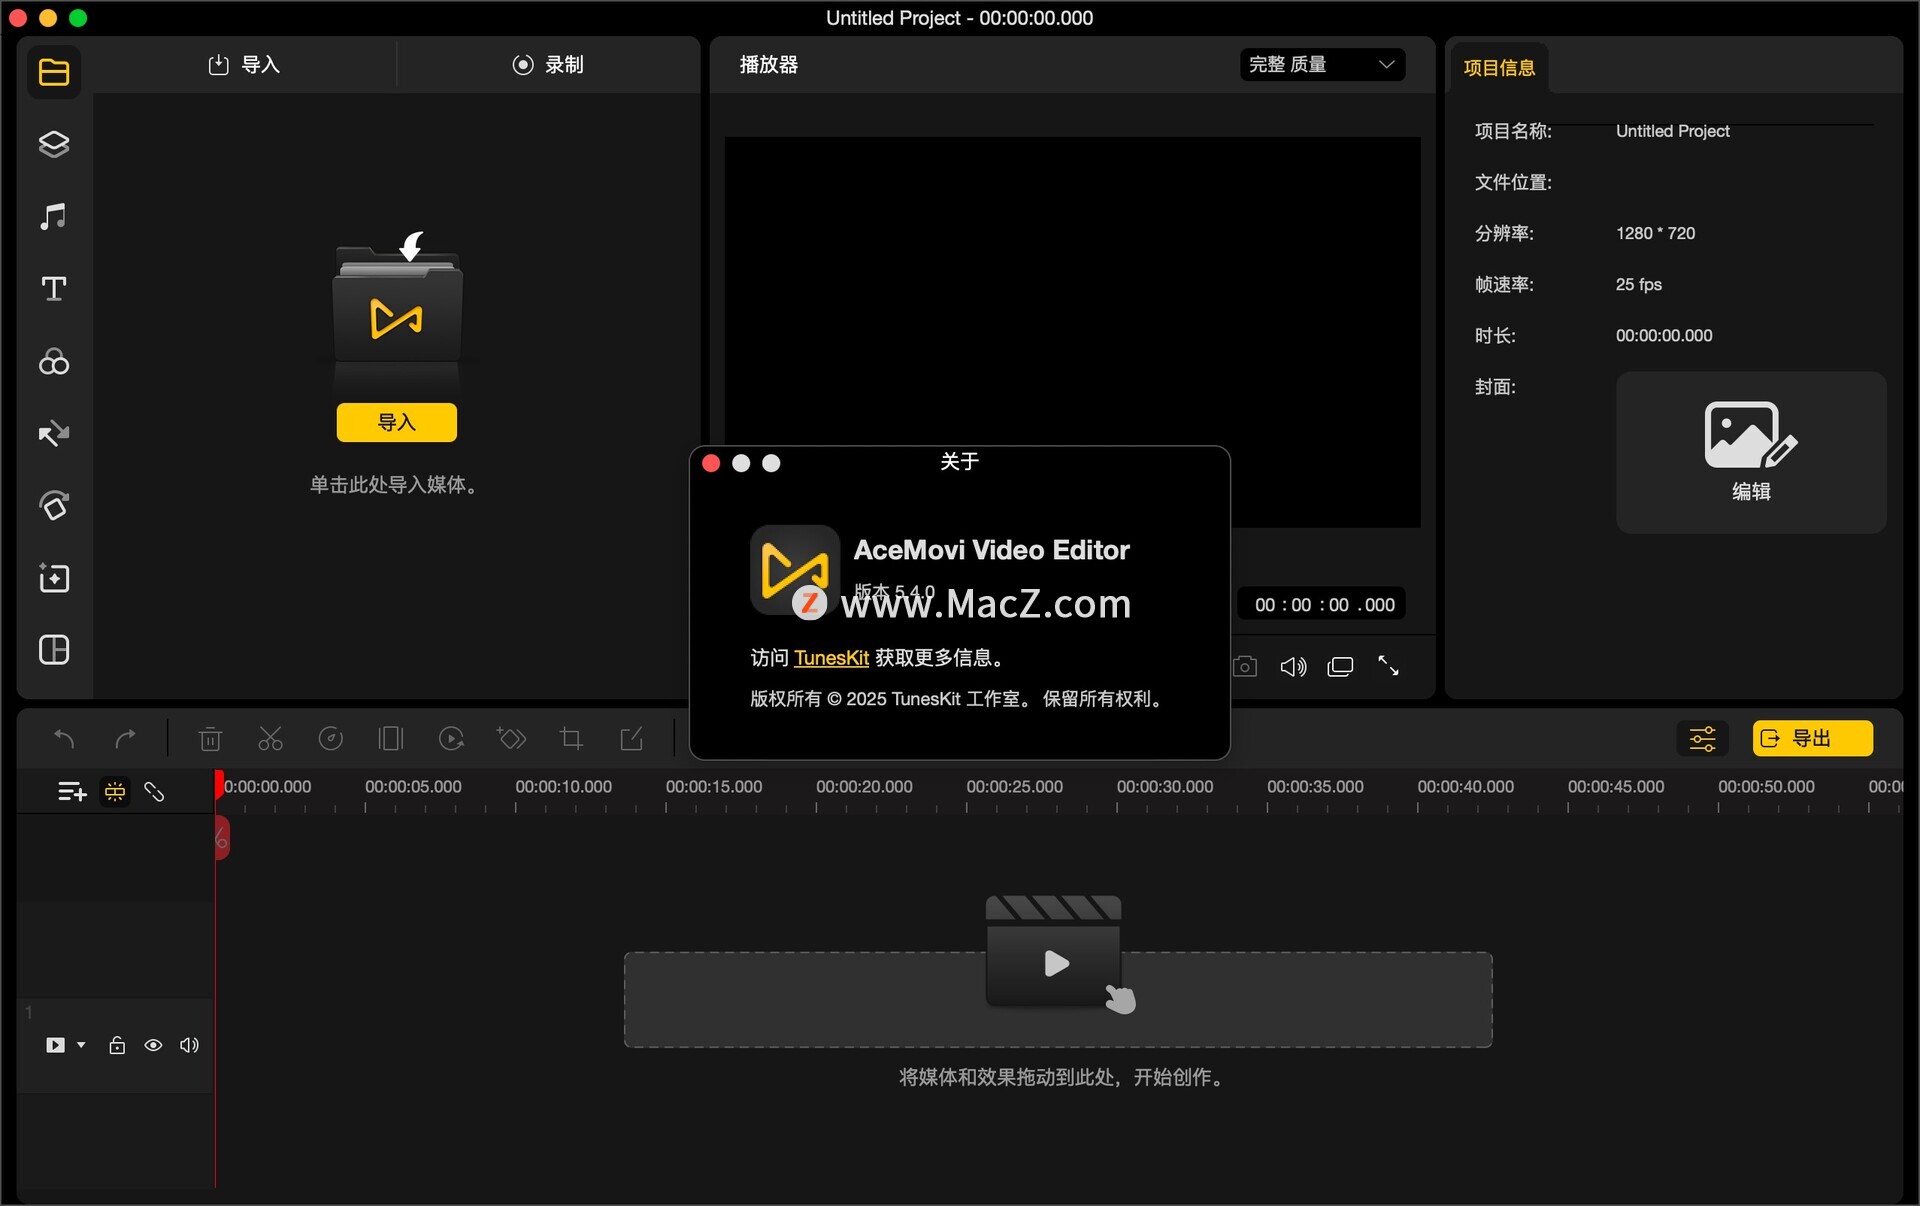Click the timeline drop zone placeholder
The width and height of the screenshot is (1920, 1206).
pos(1058,999)
